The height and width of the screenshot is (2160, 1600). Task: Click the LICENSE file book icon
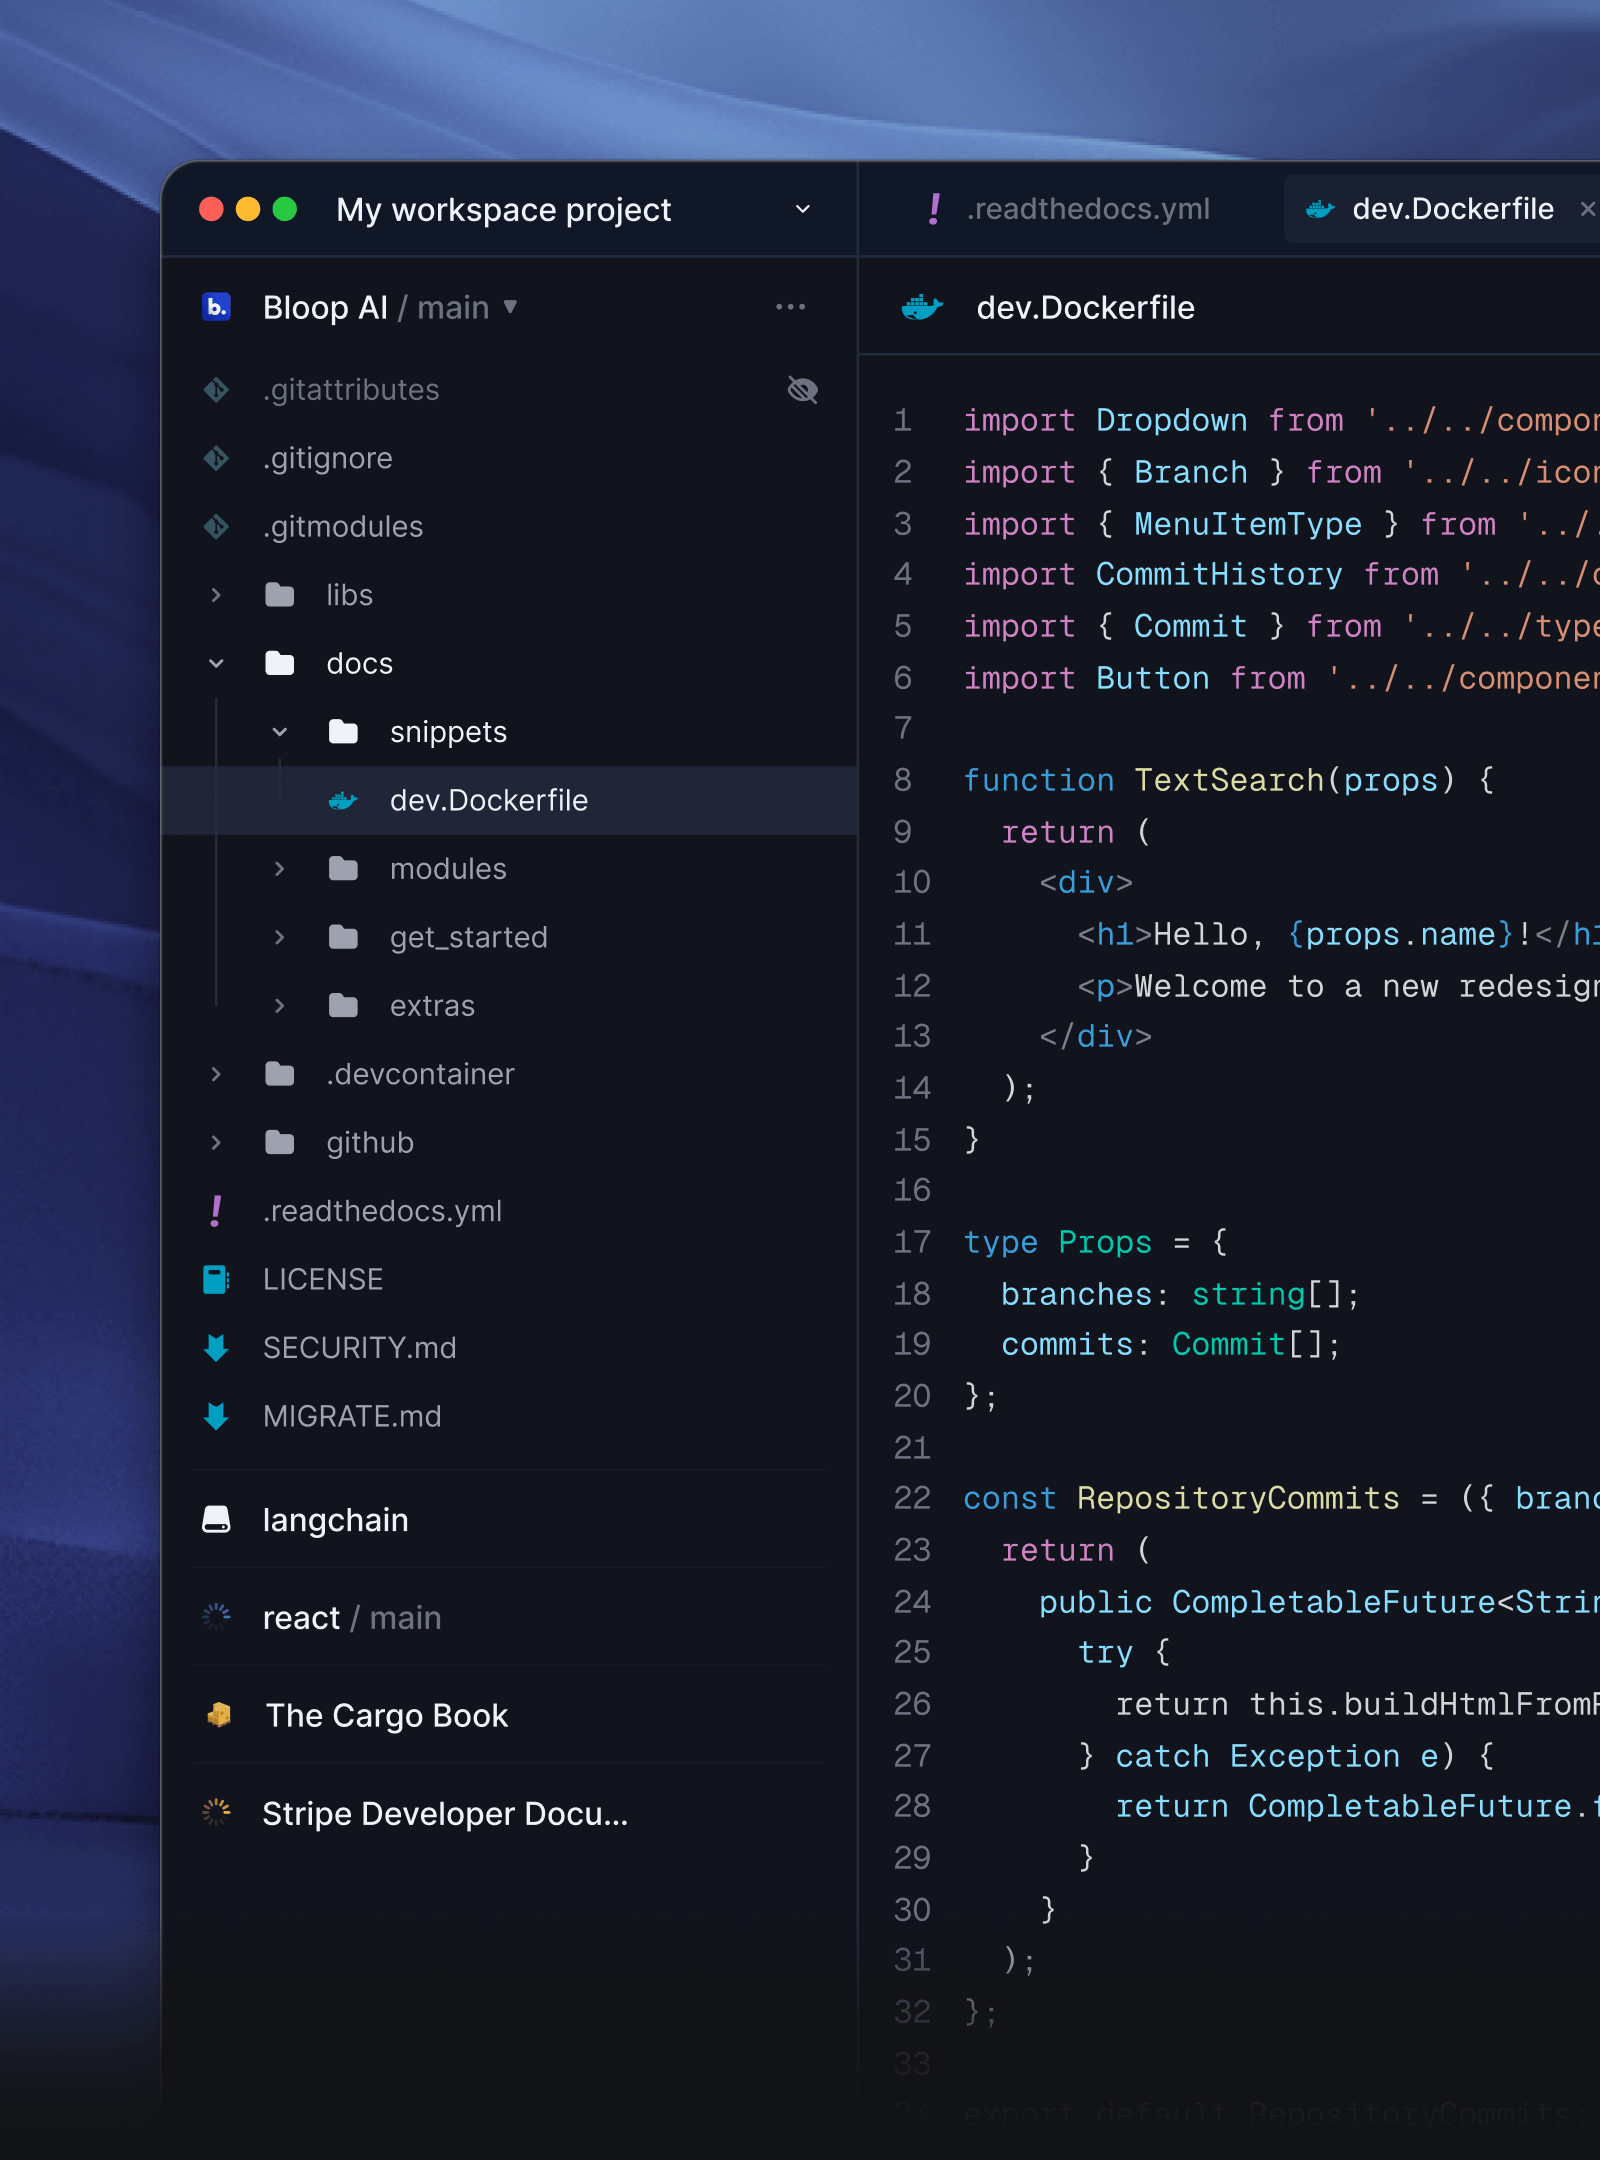(x=216, y=1279)
